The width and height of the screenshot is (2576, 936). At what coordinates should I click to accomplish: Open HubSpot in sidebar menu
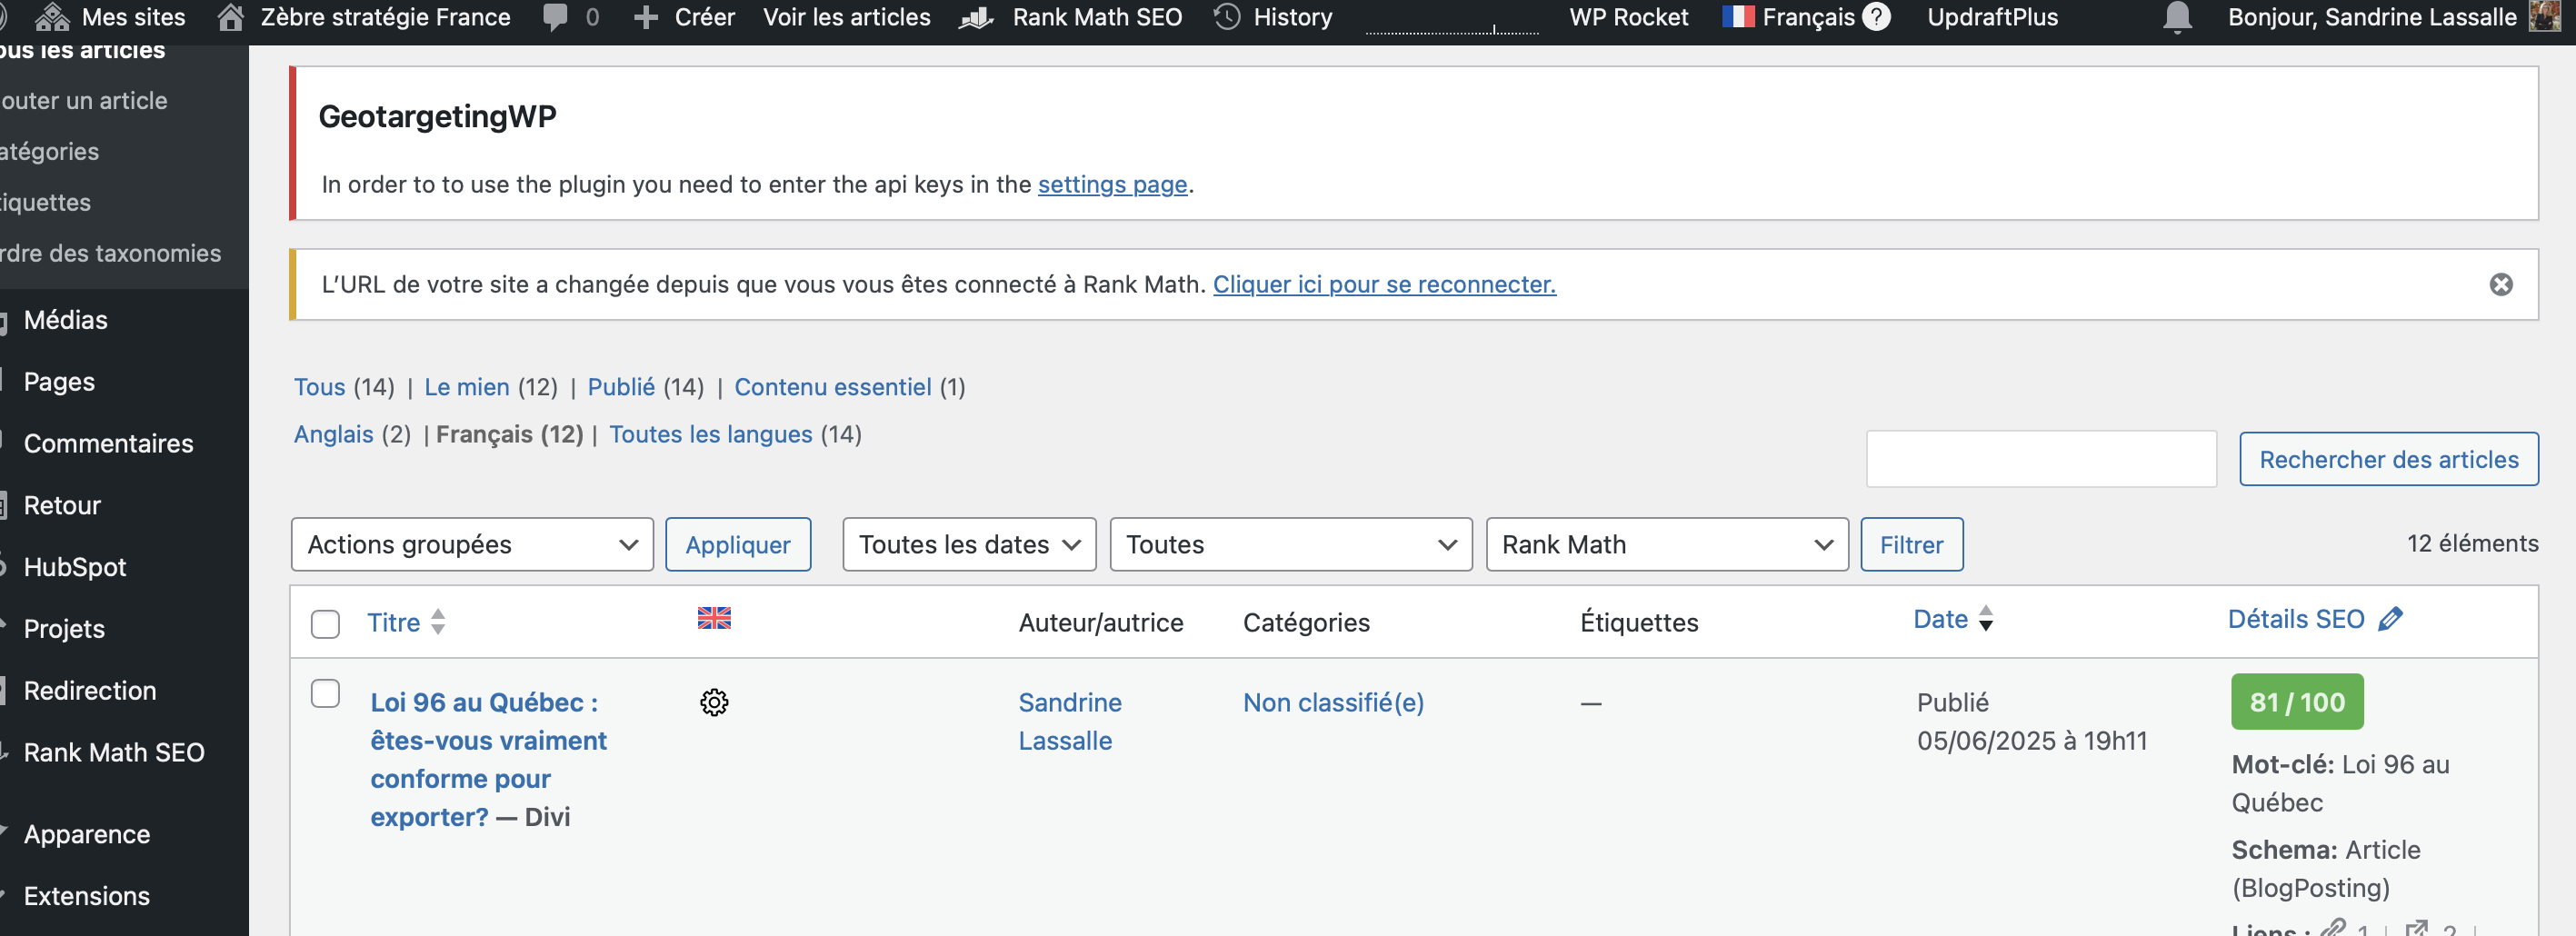coord(75,568)
